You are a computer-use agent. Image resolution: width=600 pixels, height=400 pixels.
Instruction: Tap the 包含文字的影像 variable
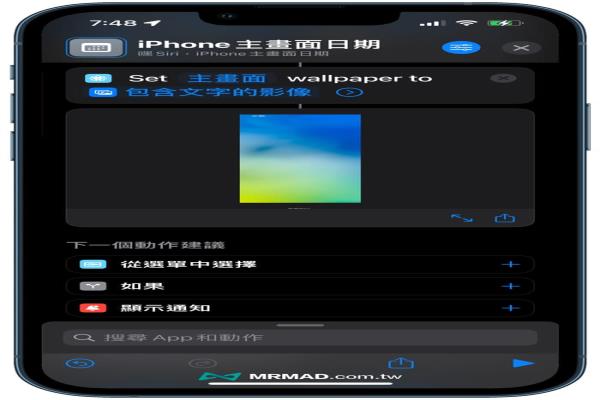218,92
